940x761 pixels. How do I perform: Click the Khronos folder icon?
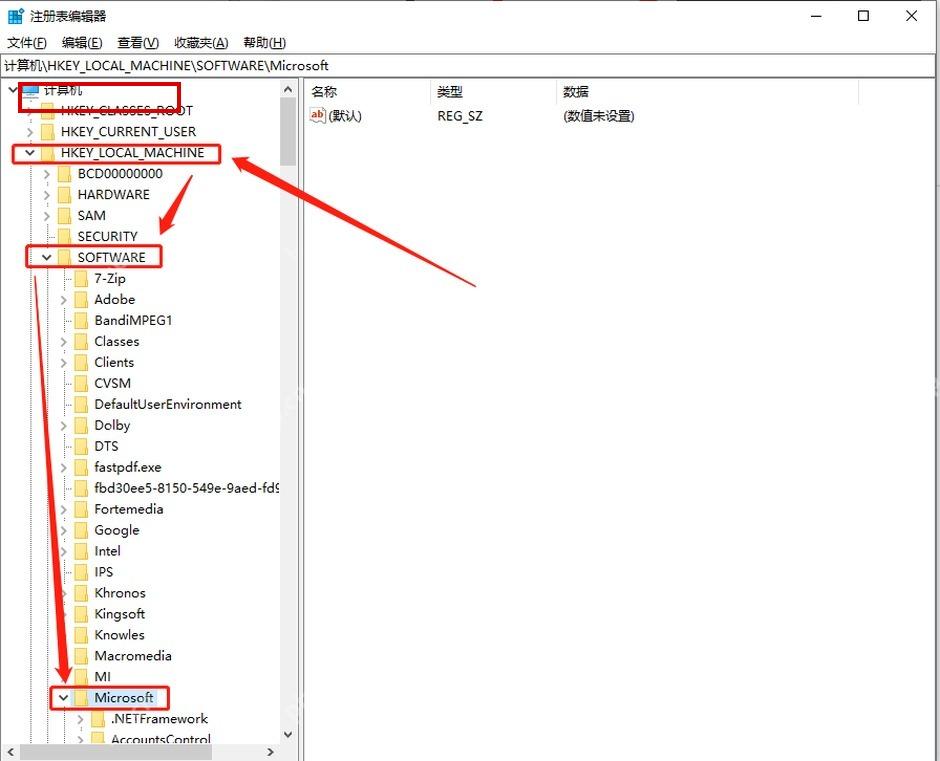[81, 593]
